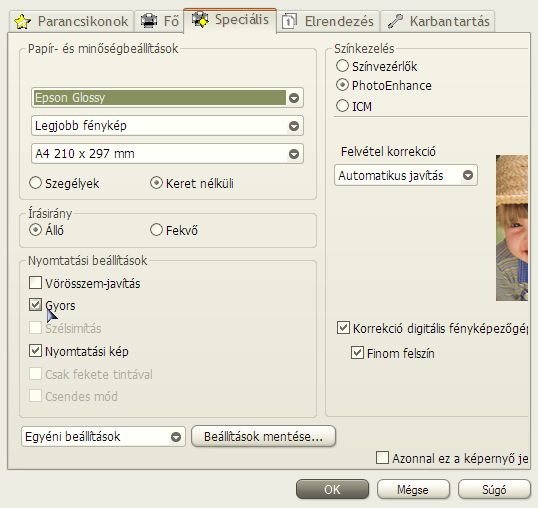Expand the Legjobb fénykép quality dropdown
This screenshot has height=508, width=538.
[167, 126]
